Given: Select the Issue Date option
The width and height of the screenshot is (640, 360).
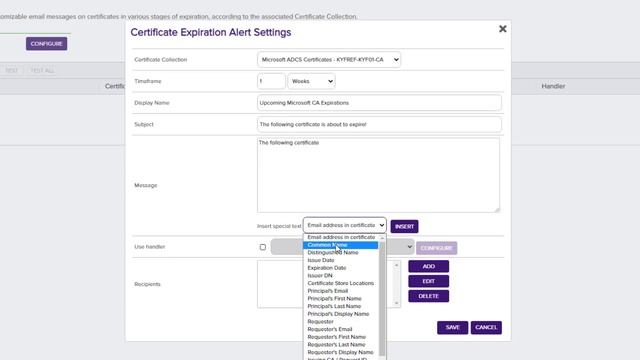Looking at the screenshot, I should tap(341, 260).
